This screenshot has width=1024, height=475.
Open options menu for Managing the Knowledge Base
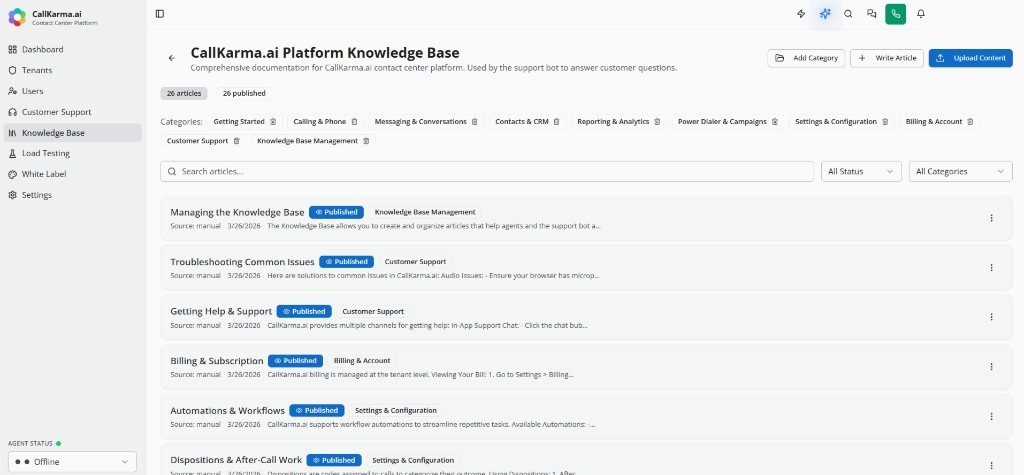[991, 218]
